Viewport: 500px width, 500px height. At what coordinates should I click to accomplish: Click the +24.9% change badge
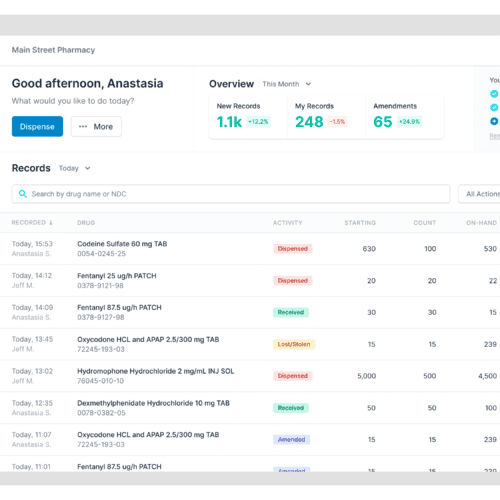pyautogui.click(x=410, y=122)
